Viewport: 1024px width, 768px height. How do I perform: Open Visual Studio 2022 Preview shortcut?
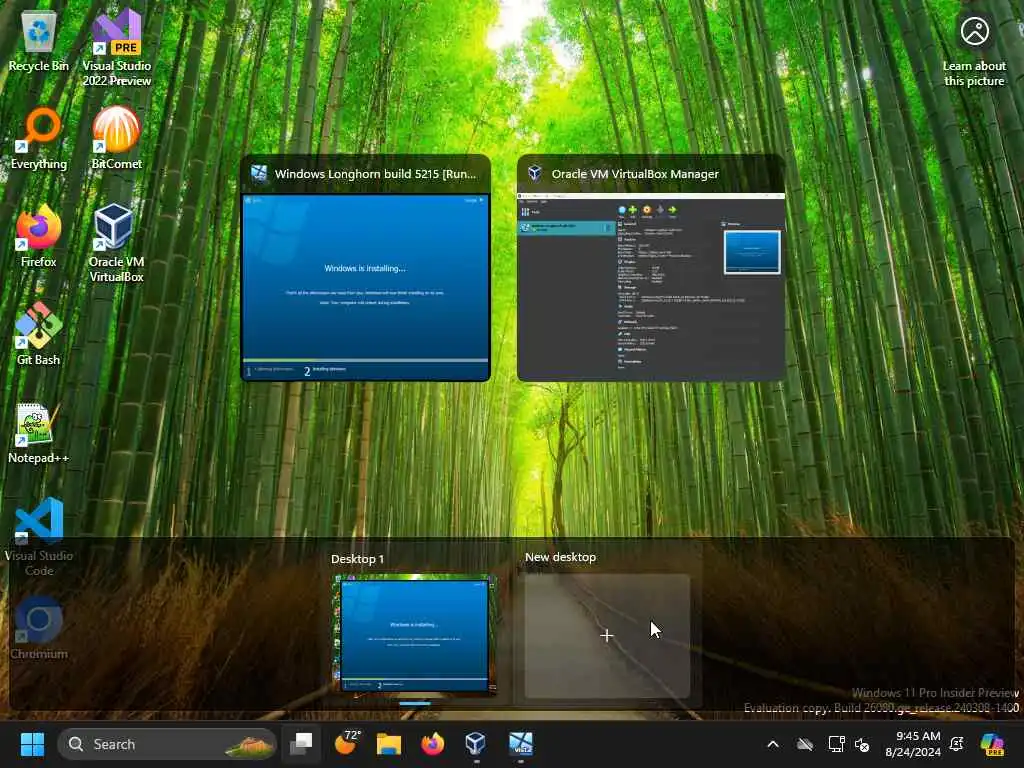click(116, 47)
